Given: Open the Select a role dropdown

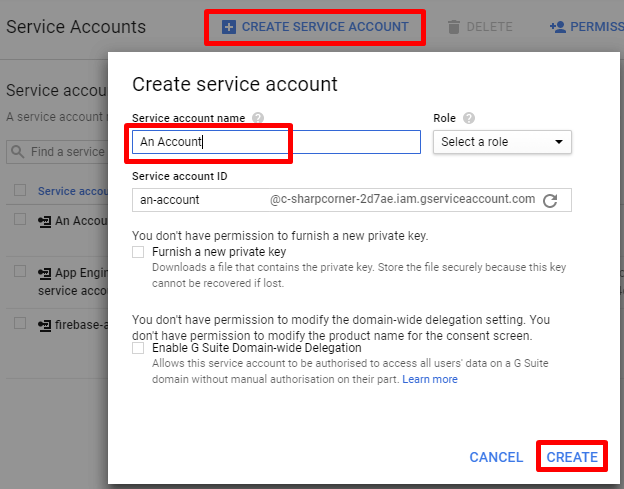Looking at the screenshot, I should (x=502, y=142).
